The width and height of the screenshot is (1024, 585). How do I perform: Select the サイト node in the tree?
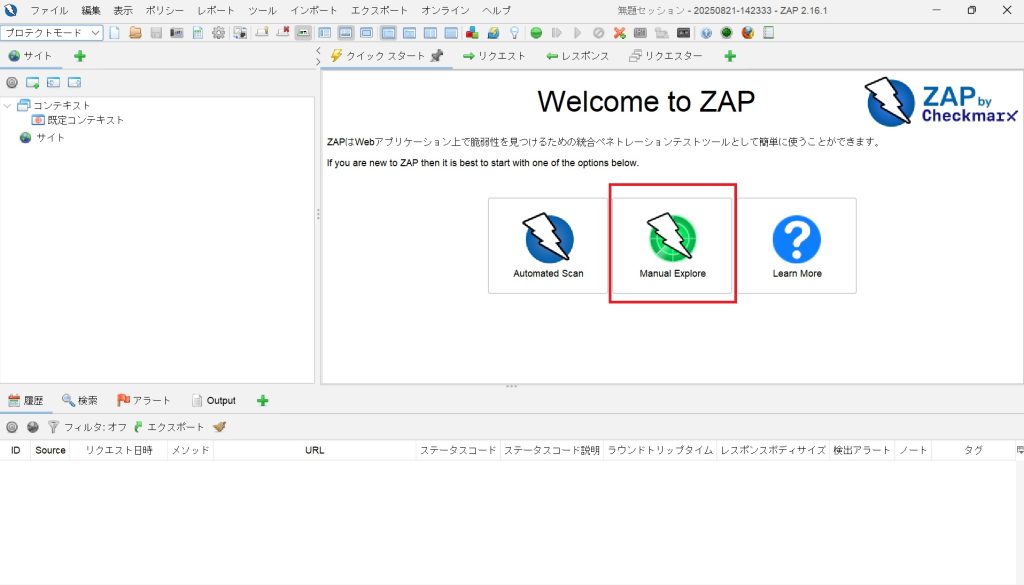(x=50, y=138)
